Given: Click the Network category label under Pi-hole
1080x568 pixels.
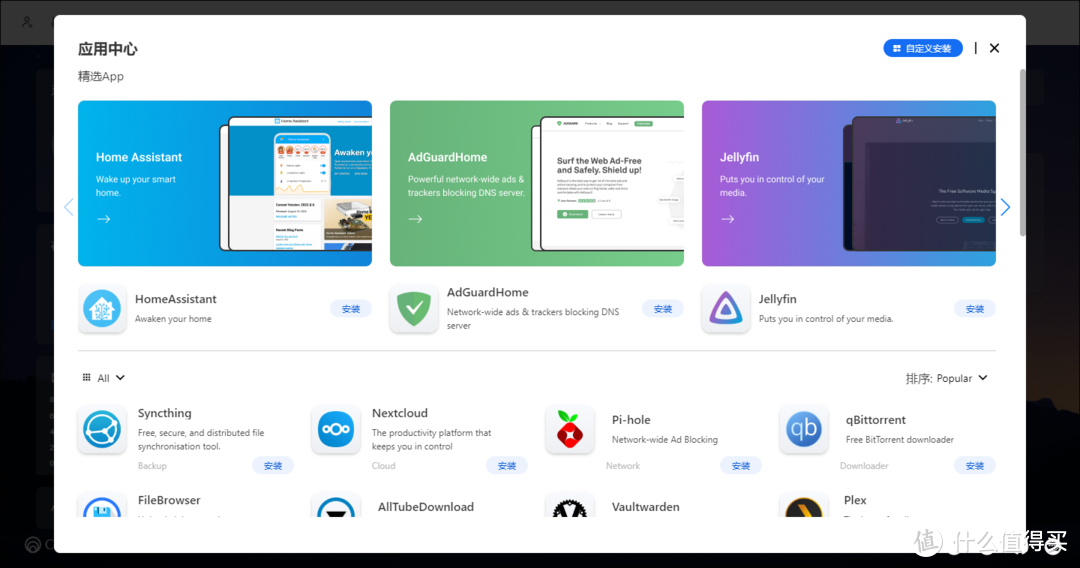Looking at the screenshot, I should (x=623, y=466).
